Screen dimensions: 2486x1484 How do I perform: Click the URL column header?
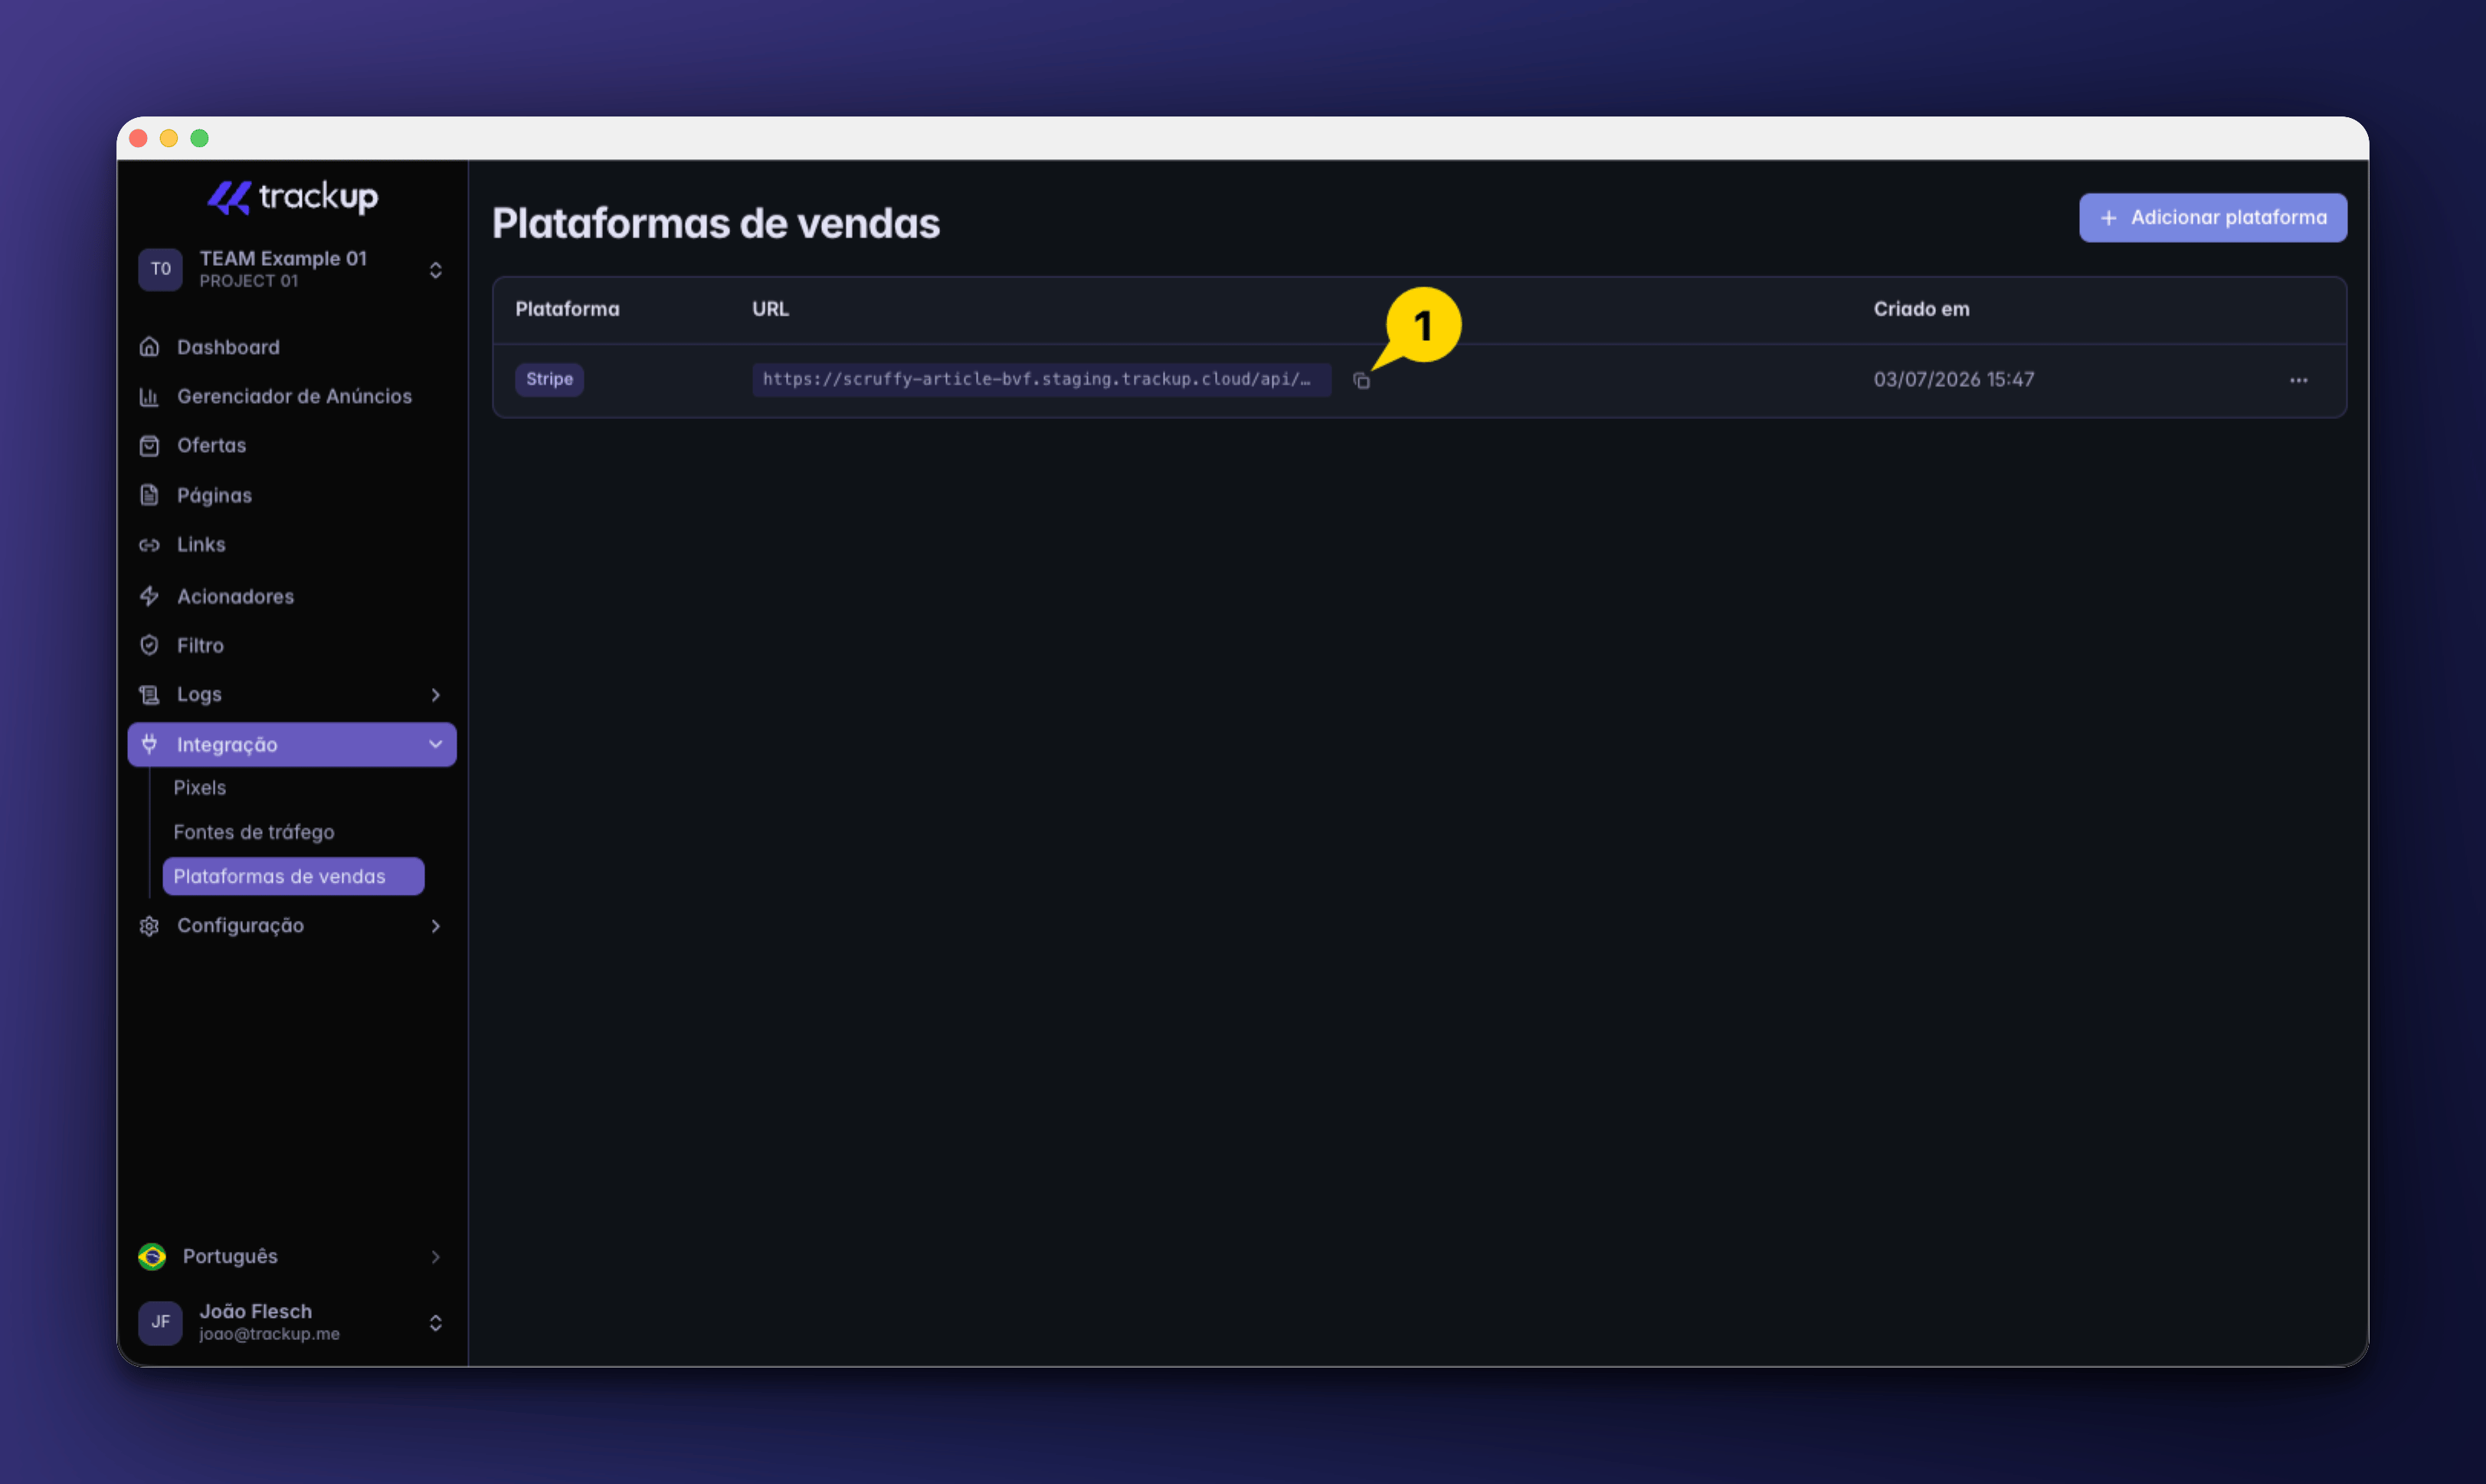(x=770, y=309)
